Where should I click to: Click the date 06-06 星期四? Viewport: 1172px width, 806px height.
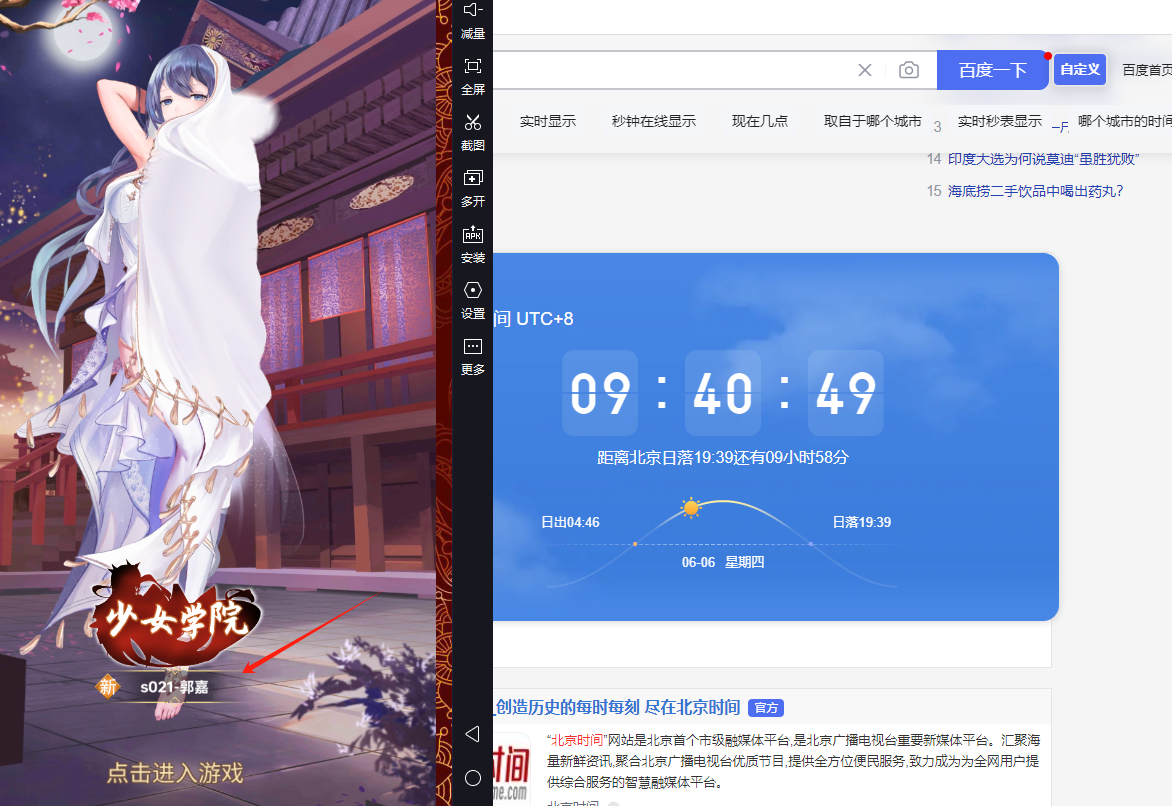click(x=723, y=562)
